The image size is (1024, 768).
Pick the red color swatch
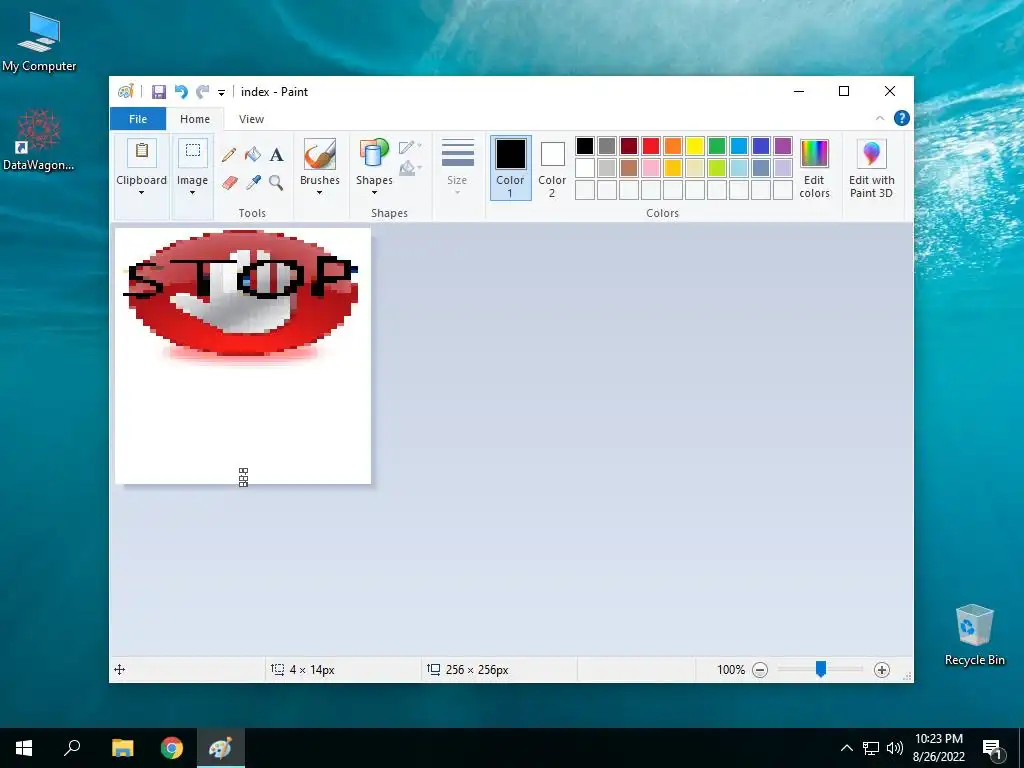click(x=651, y=146)
